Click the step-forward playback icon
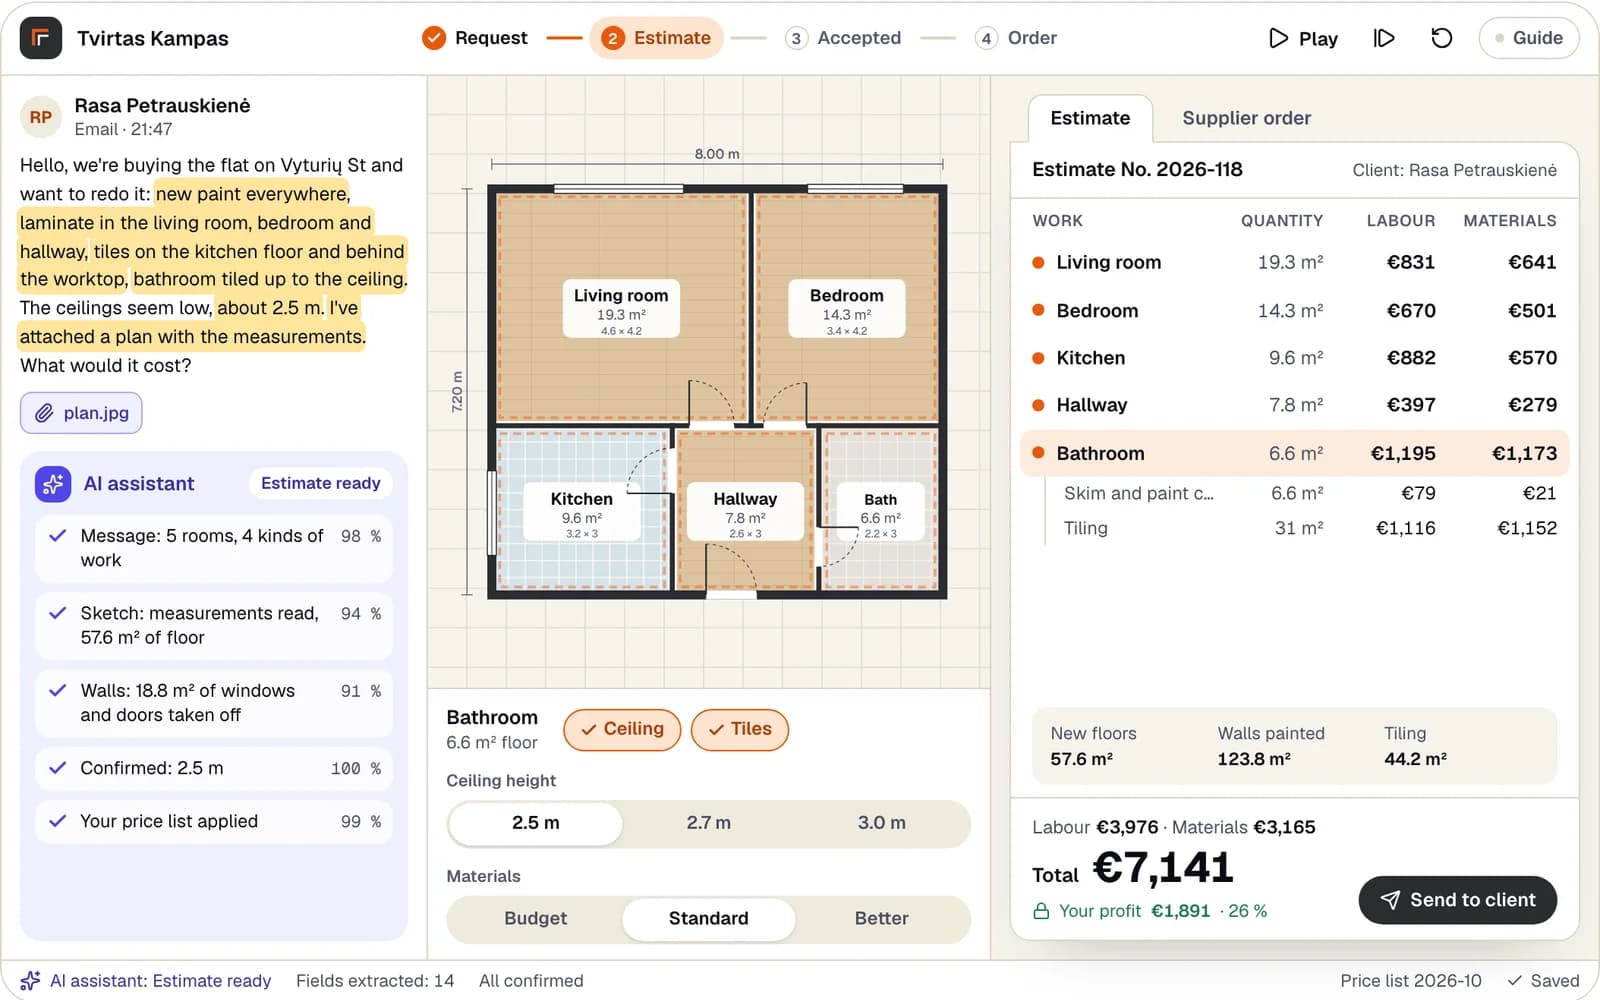Viewport: 1600px width, 1000px height. click(x=1384, y=38)
